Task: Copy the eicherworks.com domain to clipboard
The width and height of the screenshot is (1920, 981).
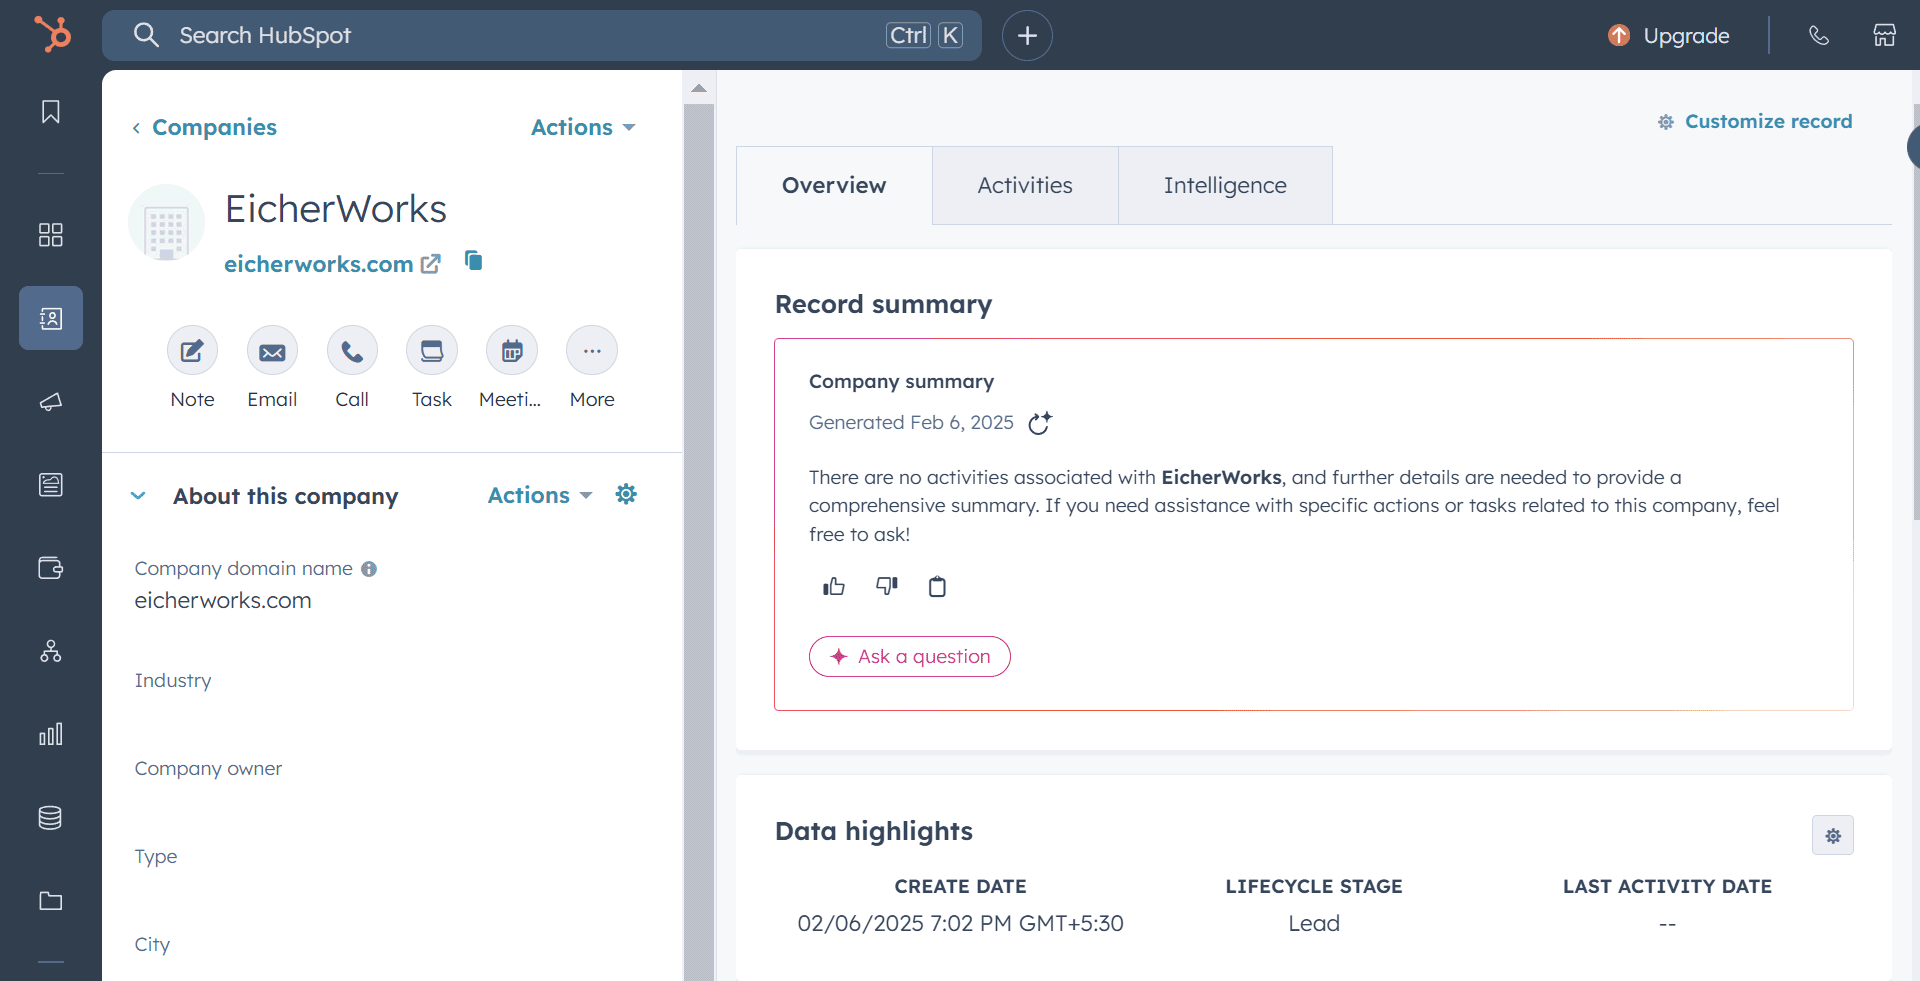Action: point(474,261)
